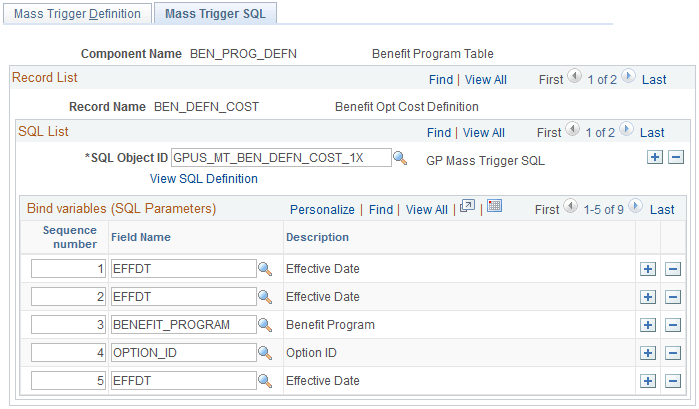Viewport: 699px width, 409px height.
Task: Add row after sequence 5
Action: pyautogui.click(x=648, y=381)
